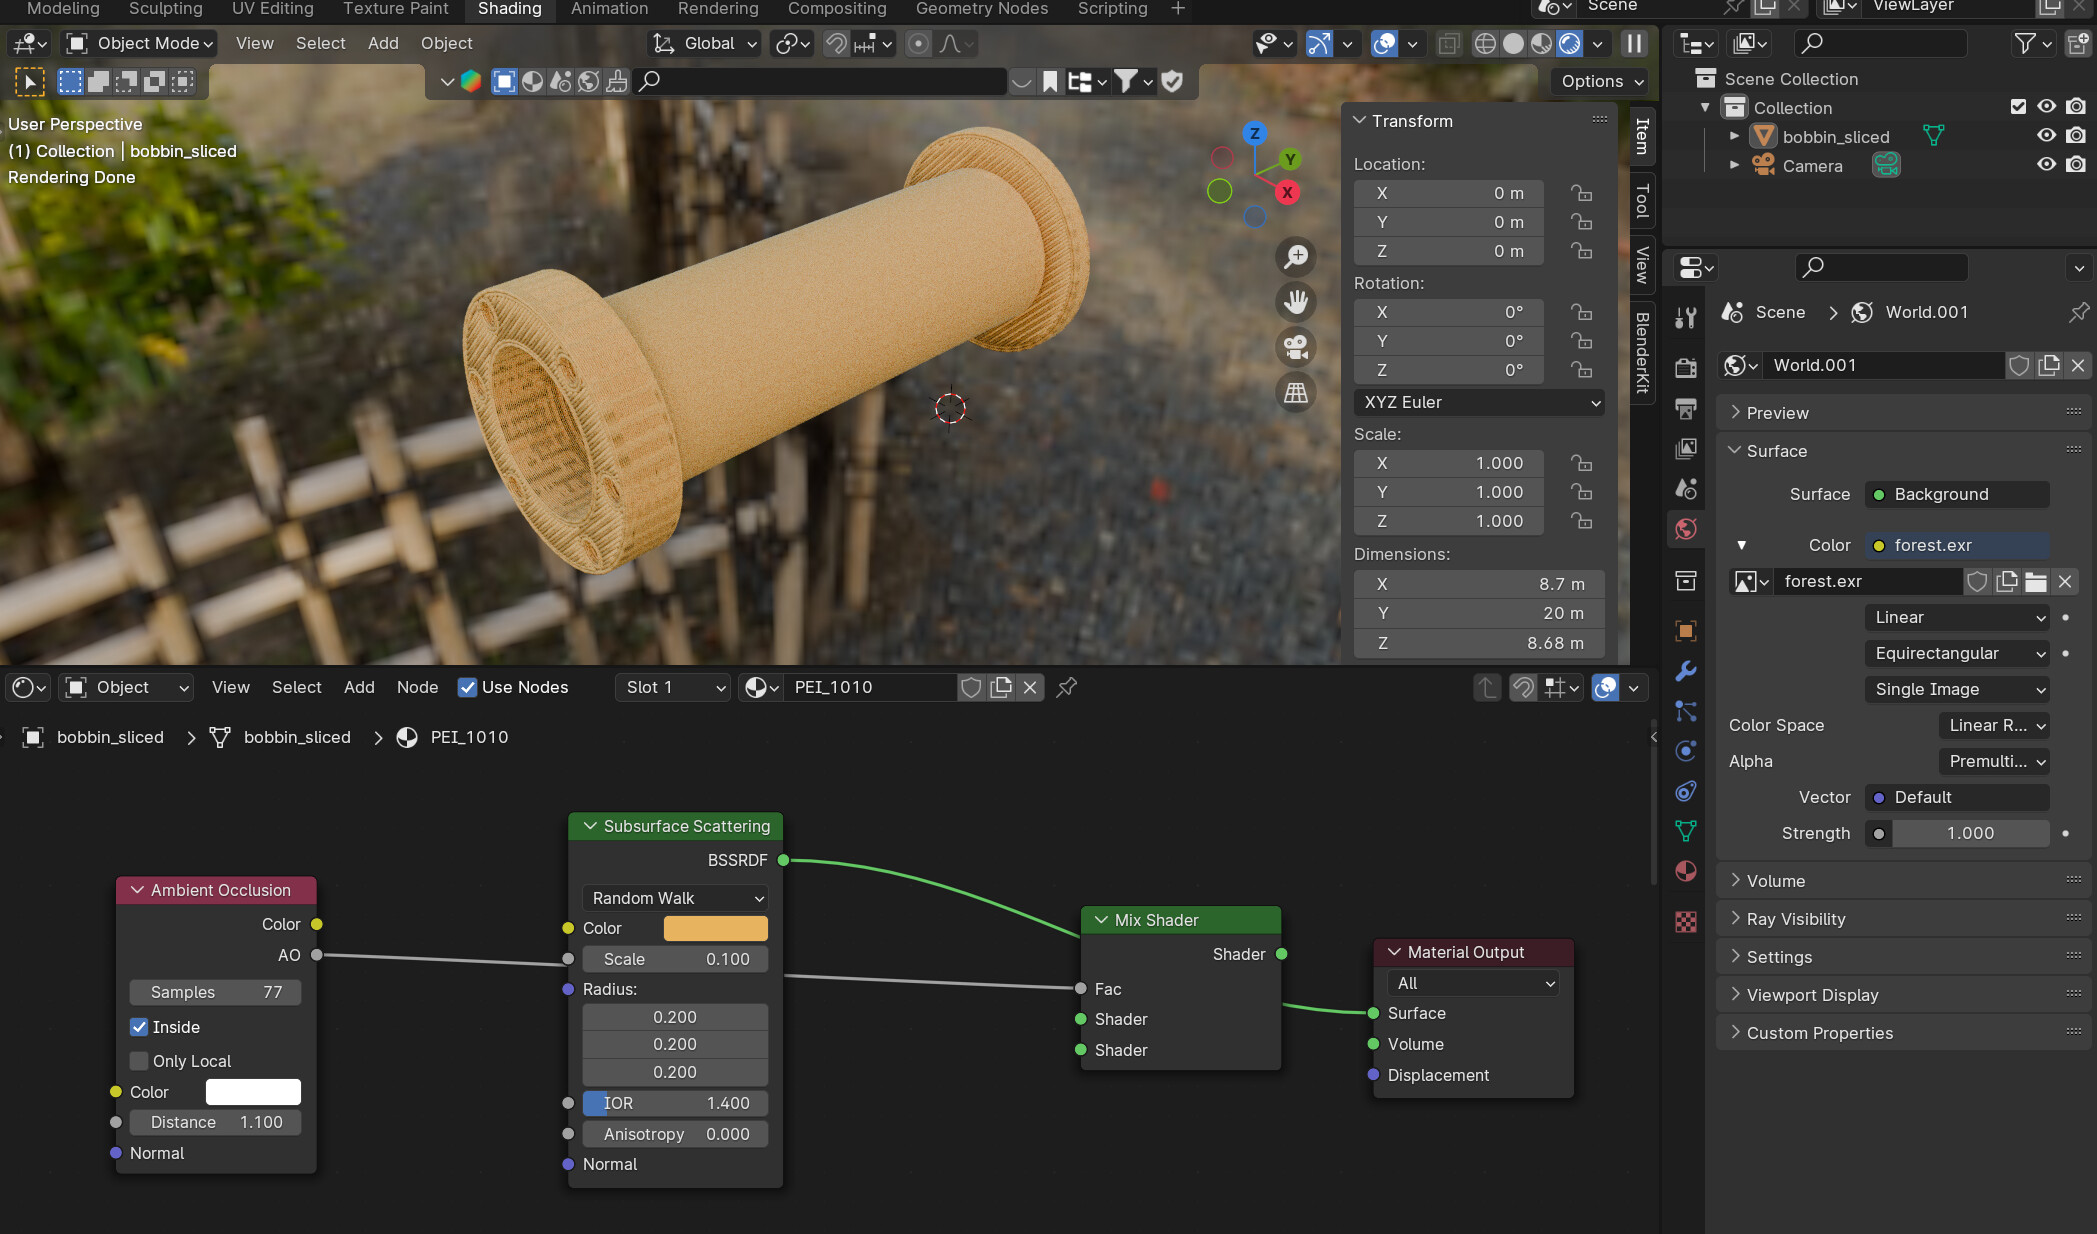Screen dimensions: 2097x1234
Task: Click the pan hand icon in the viewport
Action: click(x=1296, y=302)
